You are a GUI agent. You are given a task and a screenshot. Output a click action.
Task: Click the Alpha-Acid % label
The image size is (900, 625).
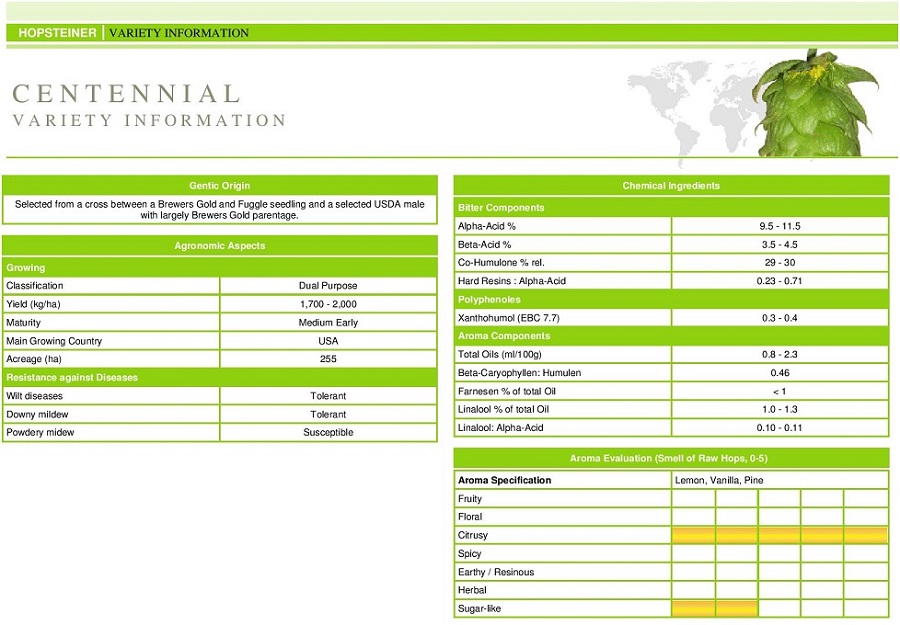tap(486, 226)
